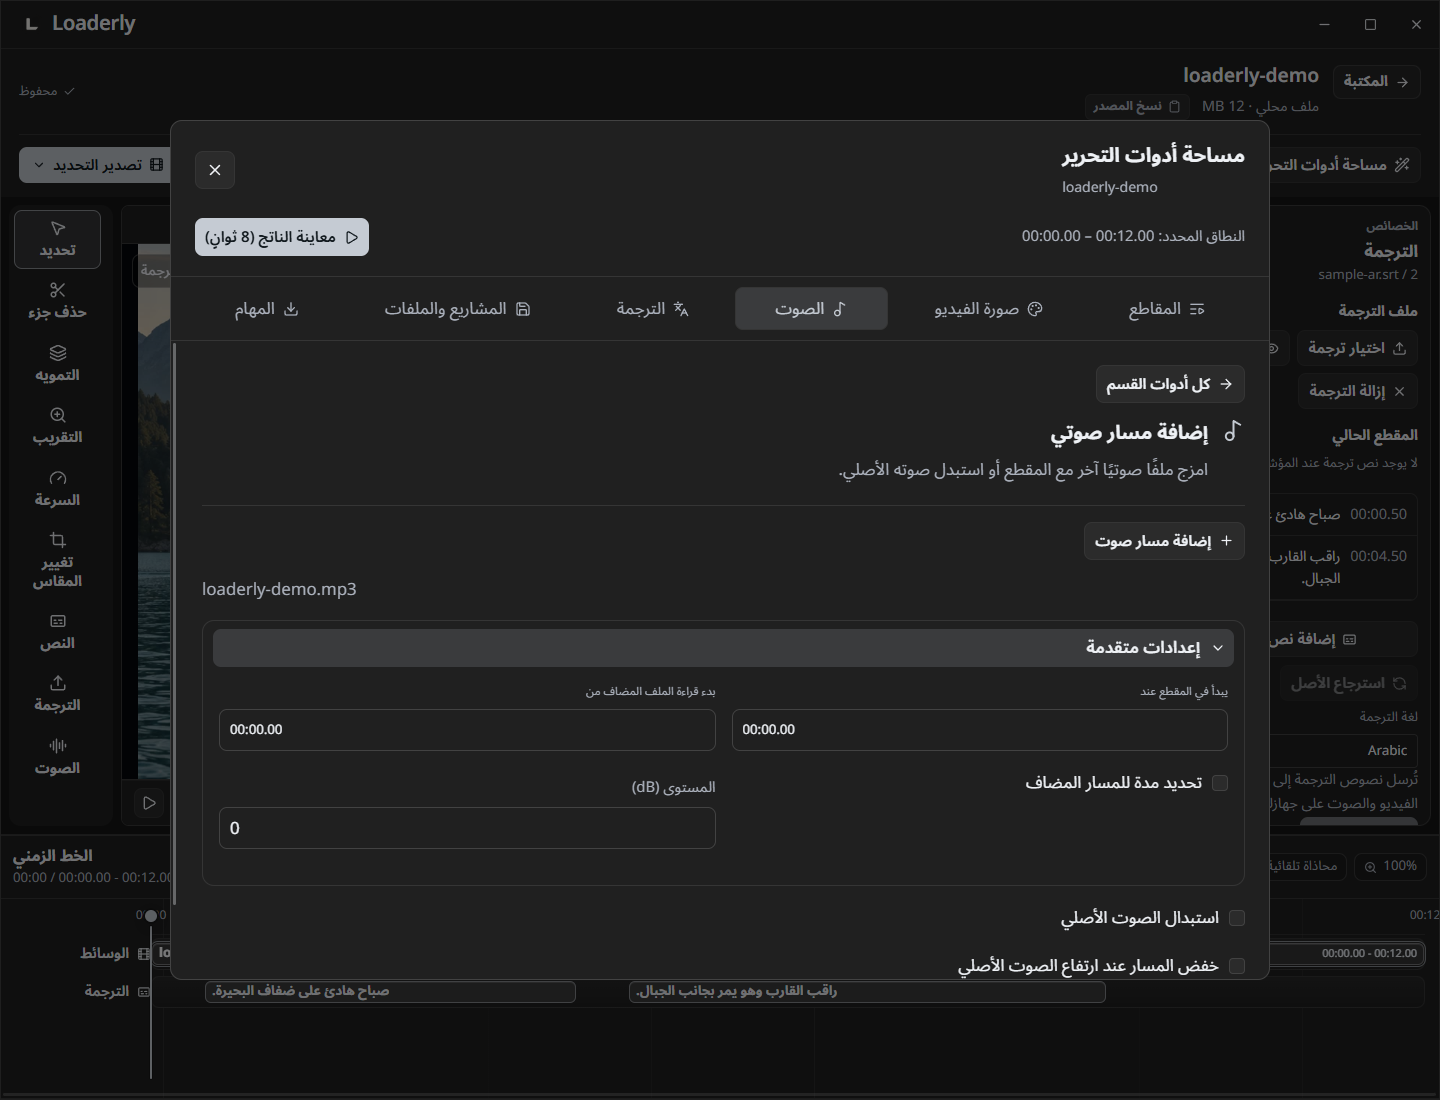Open the الترجمة tool in left sidebar

57,694
